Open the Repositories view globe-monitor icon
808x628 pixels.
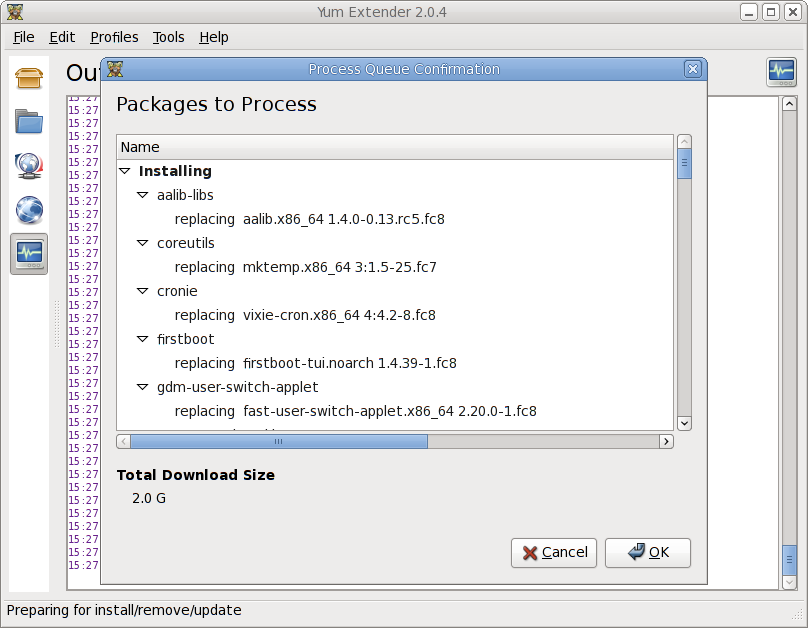(29, 166)
